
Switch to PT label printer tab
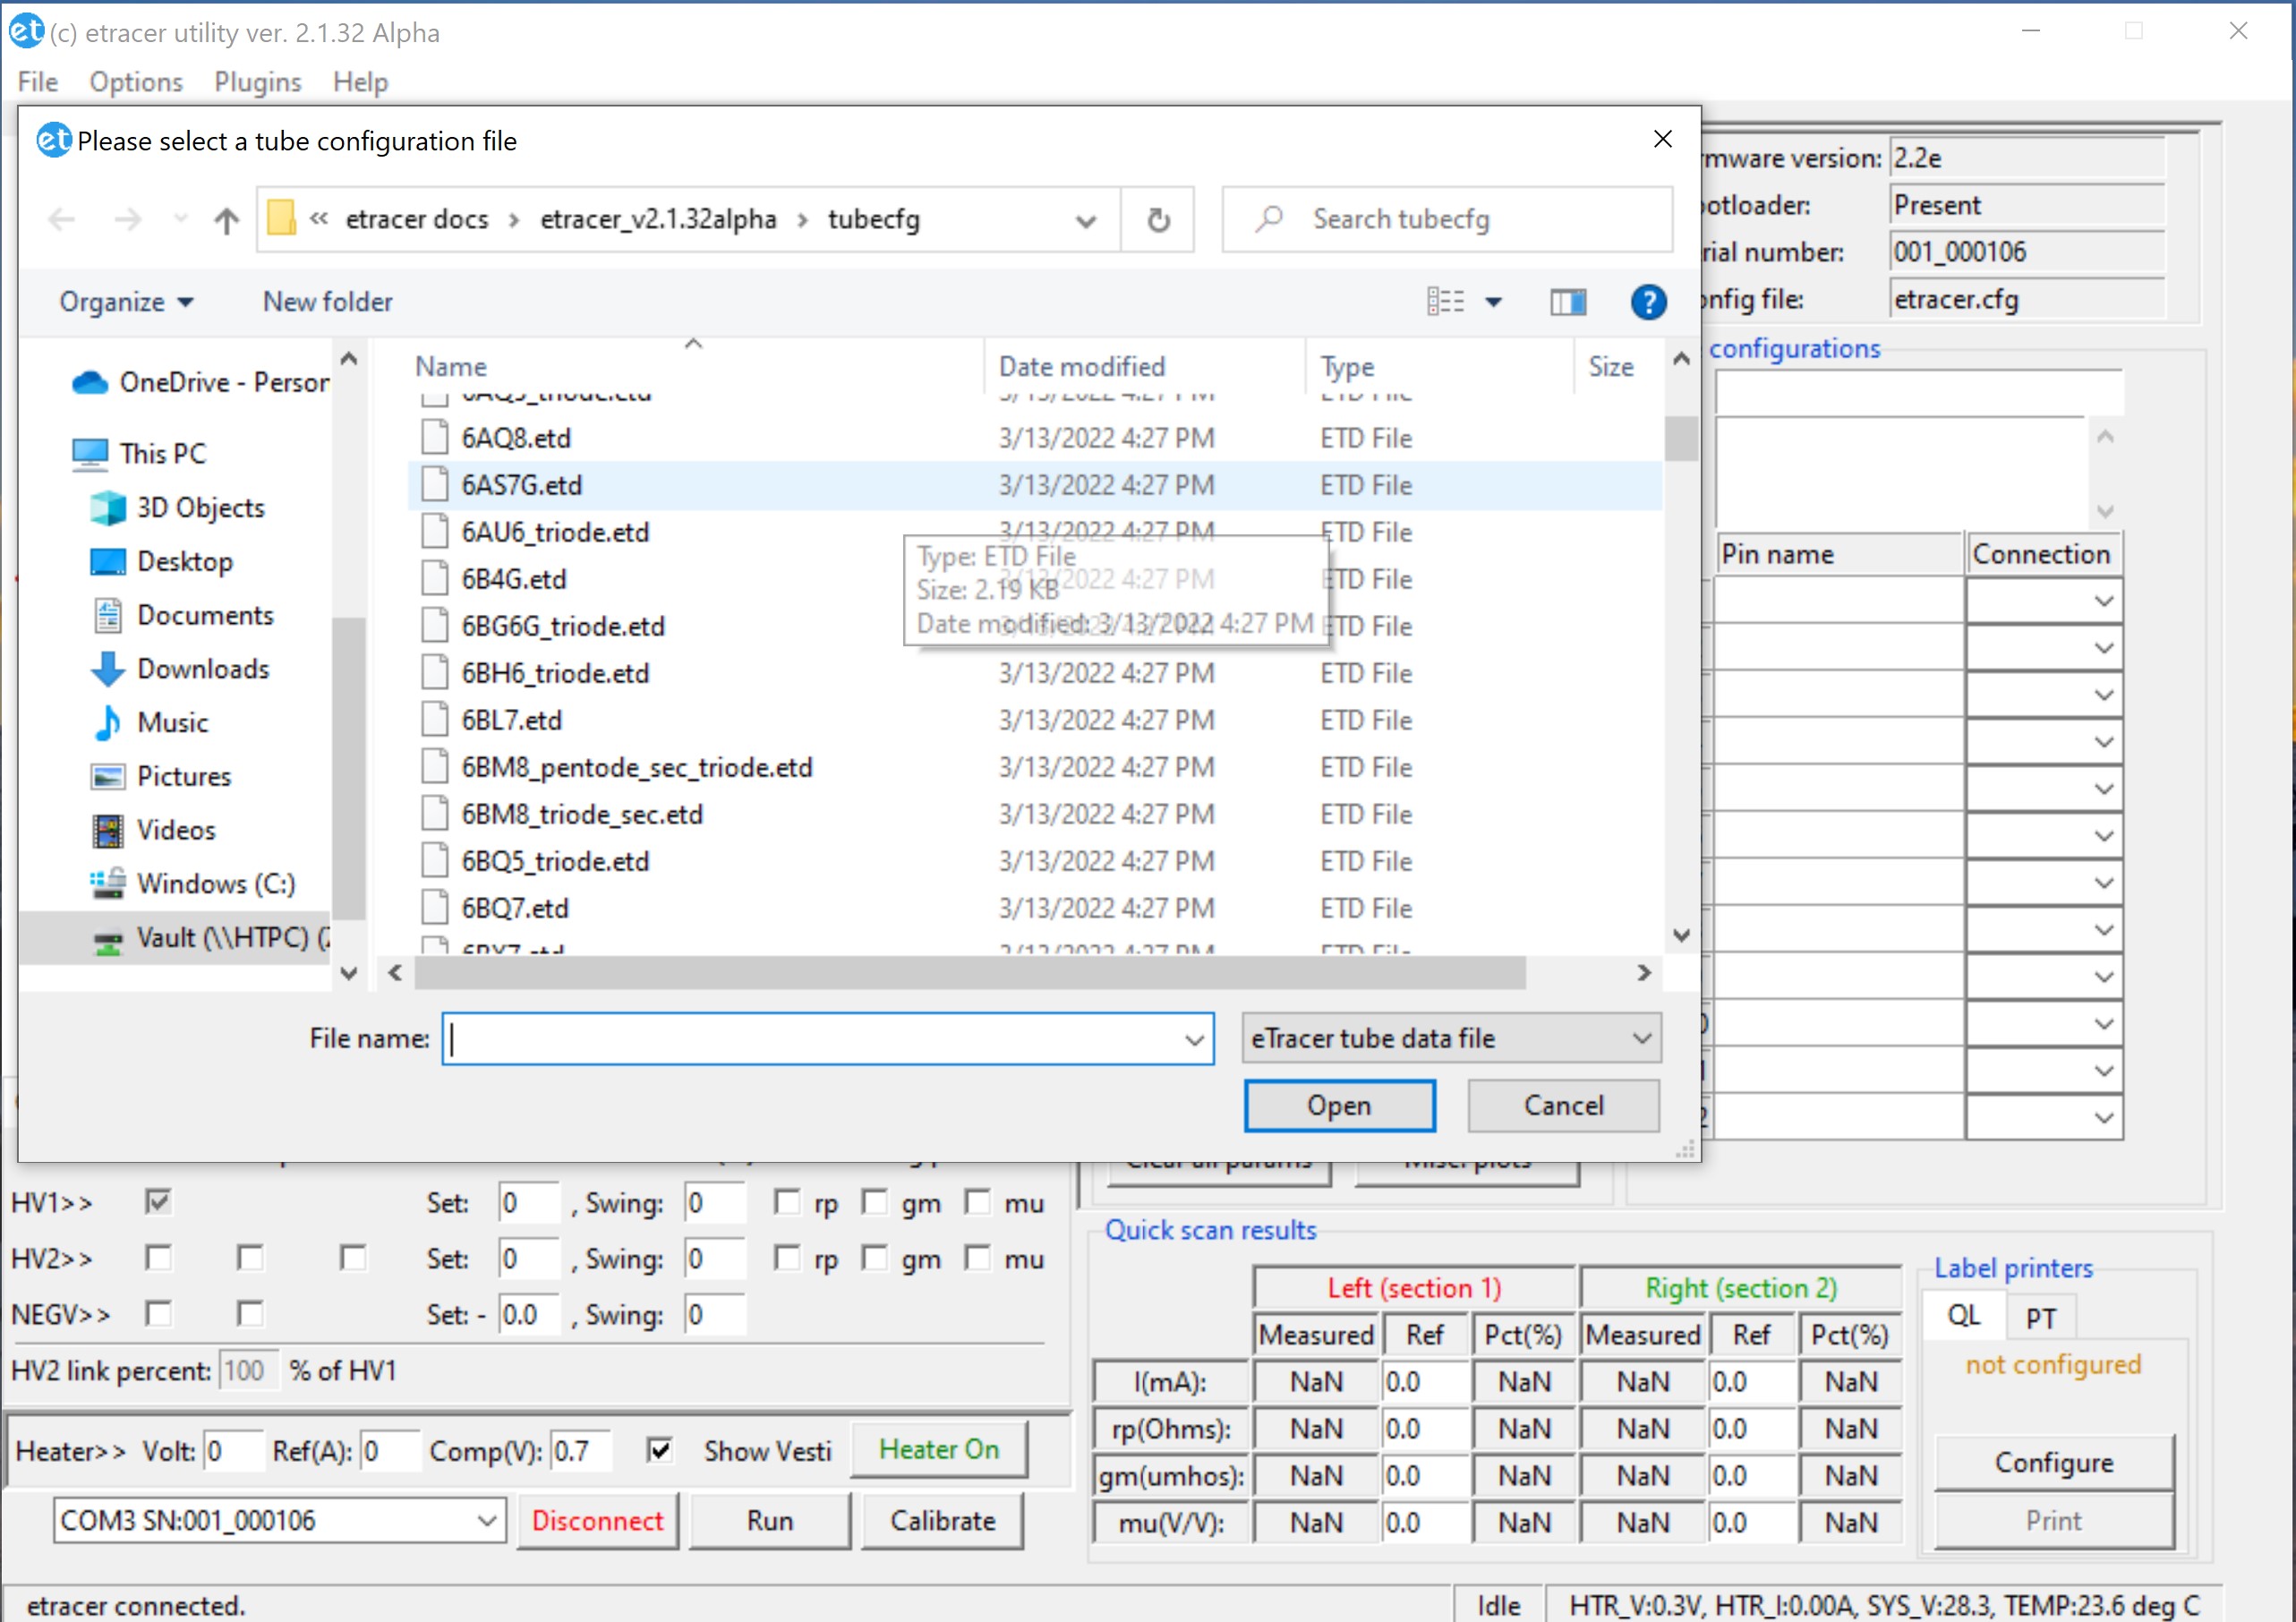(2040, 1317)
